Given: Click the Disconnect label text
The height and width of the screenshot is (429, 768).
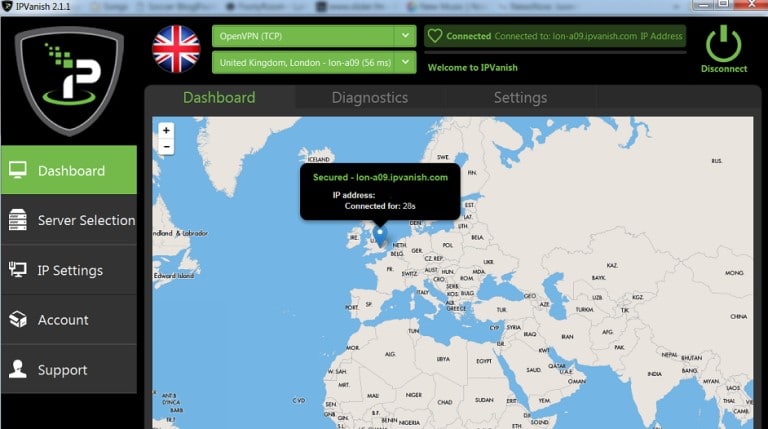Looking at the screenshot, I should [x=724, y=69].
